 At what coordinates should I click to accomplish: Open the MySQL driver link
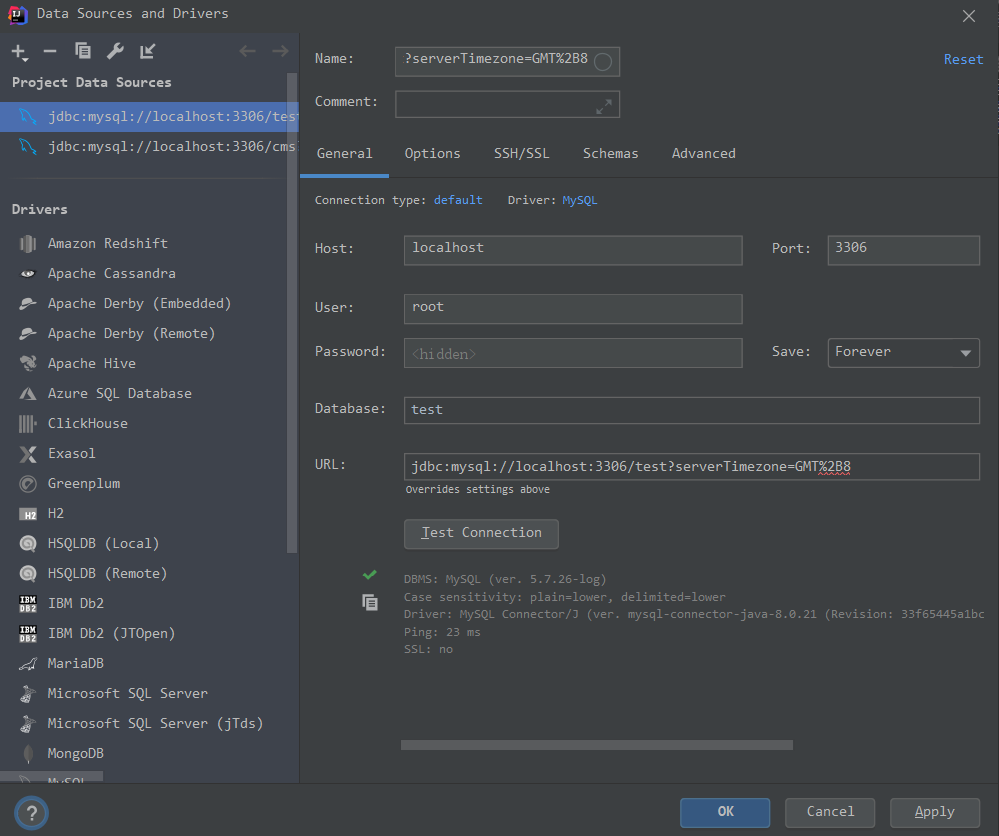580,201
